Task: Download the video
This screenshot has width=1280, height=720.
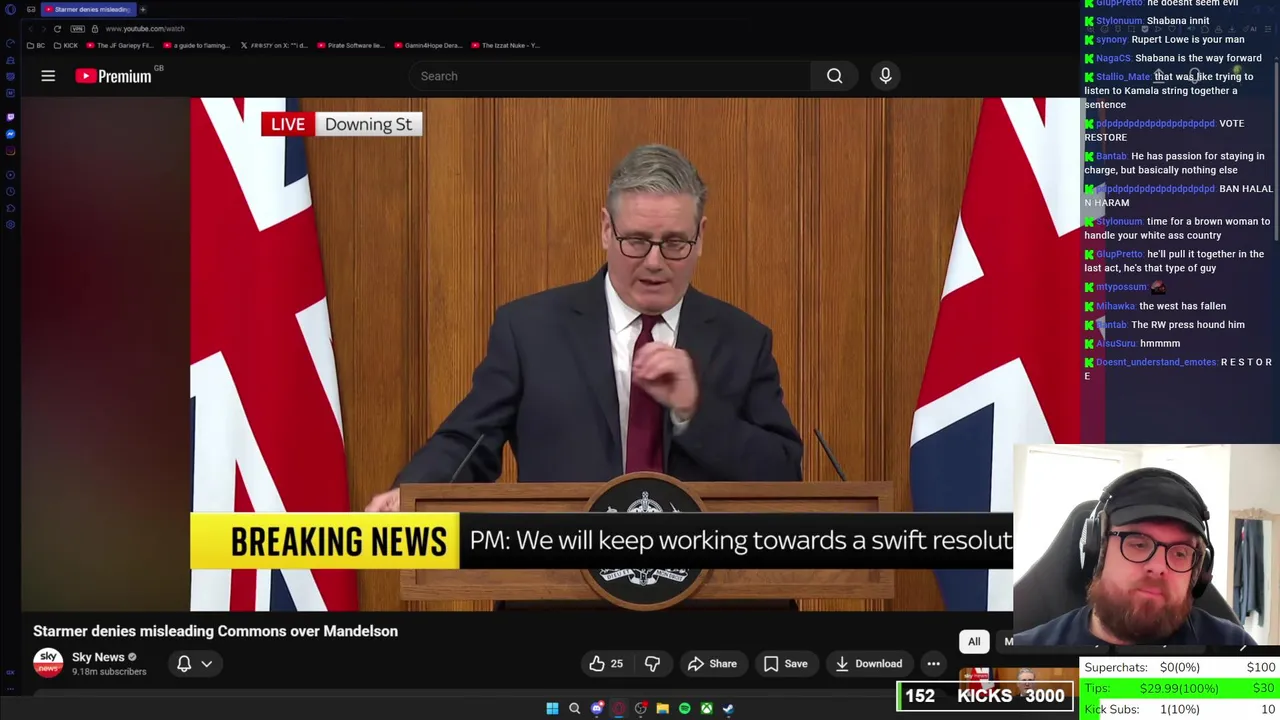Action: click(869, 664)
